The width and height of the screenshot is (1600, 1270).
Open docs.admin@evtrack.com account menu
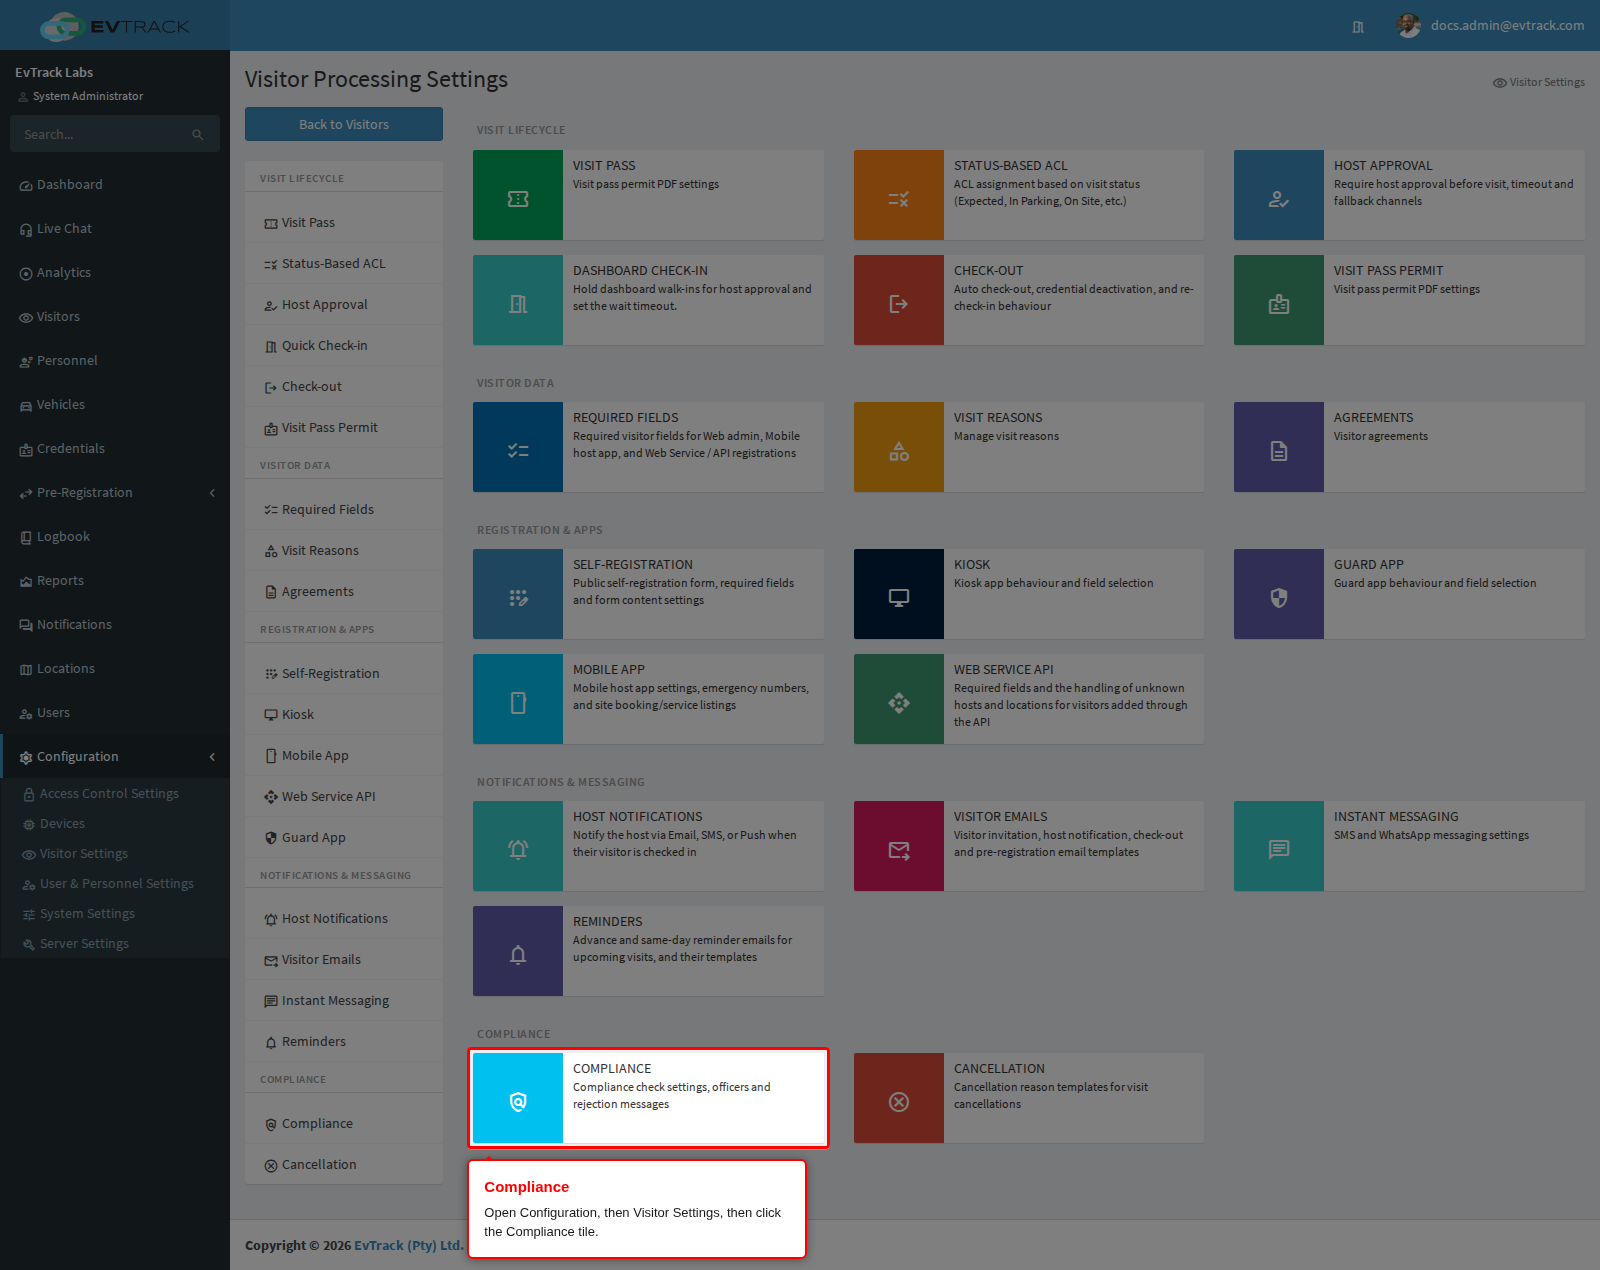[1507, 25]
